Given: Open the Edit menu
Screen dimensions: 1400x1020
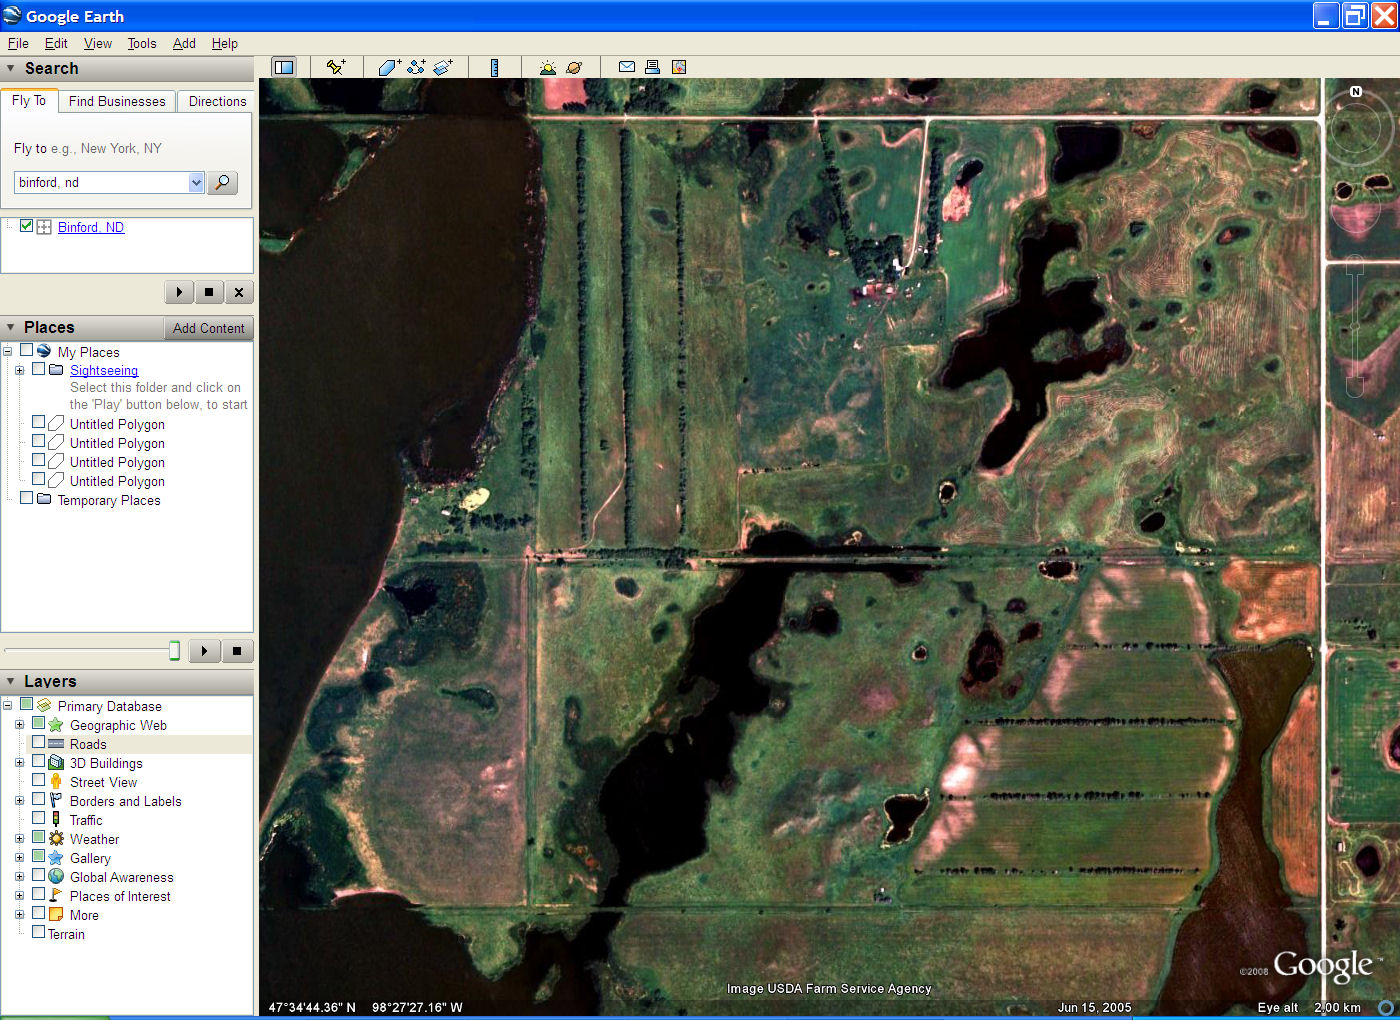Looking at the screenshot, I should [x=56, y=43].
